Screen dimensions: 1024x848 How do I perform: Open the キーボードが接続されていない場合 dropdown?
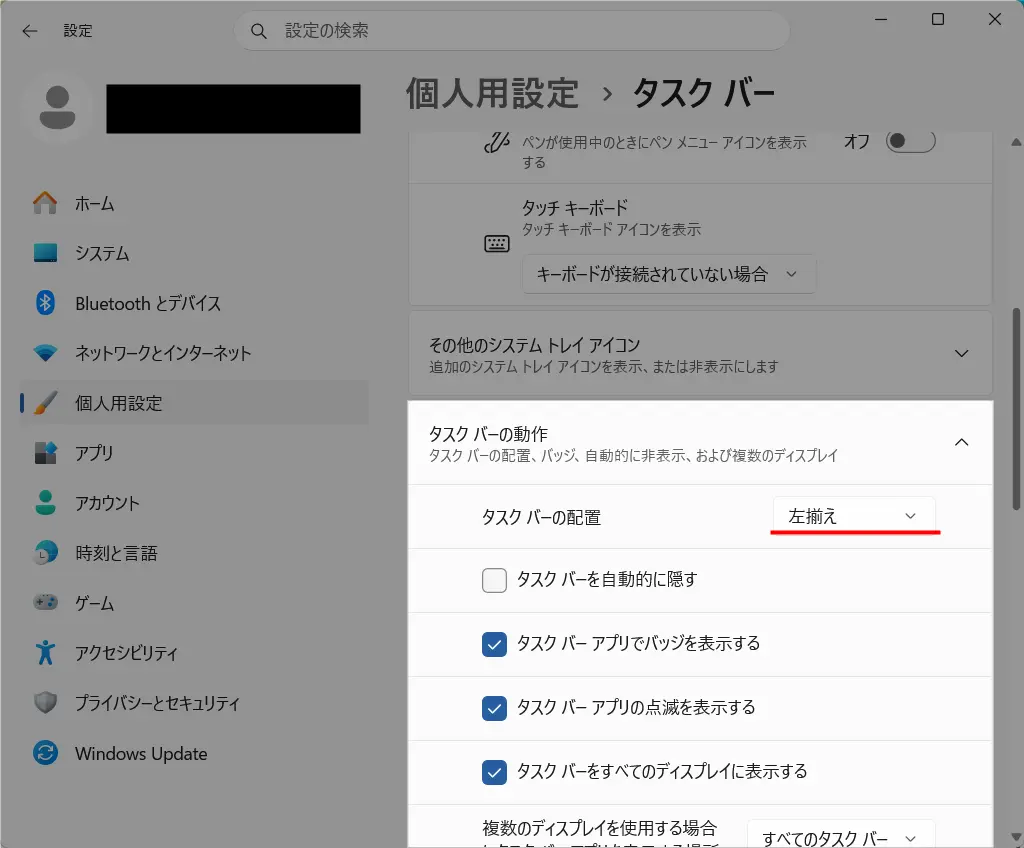pos(668,274)
